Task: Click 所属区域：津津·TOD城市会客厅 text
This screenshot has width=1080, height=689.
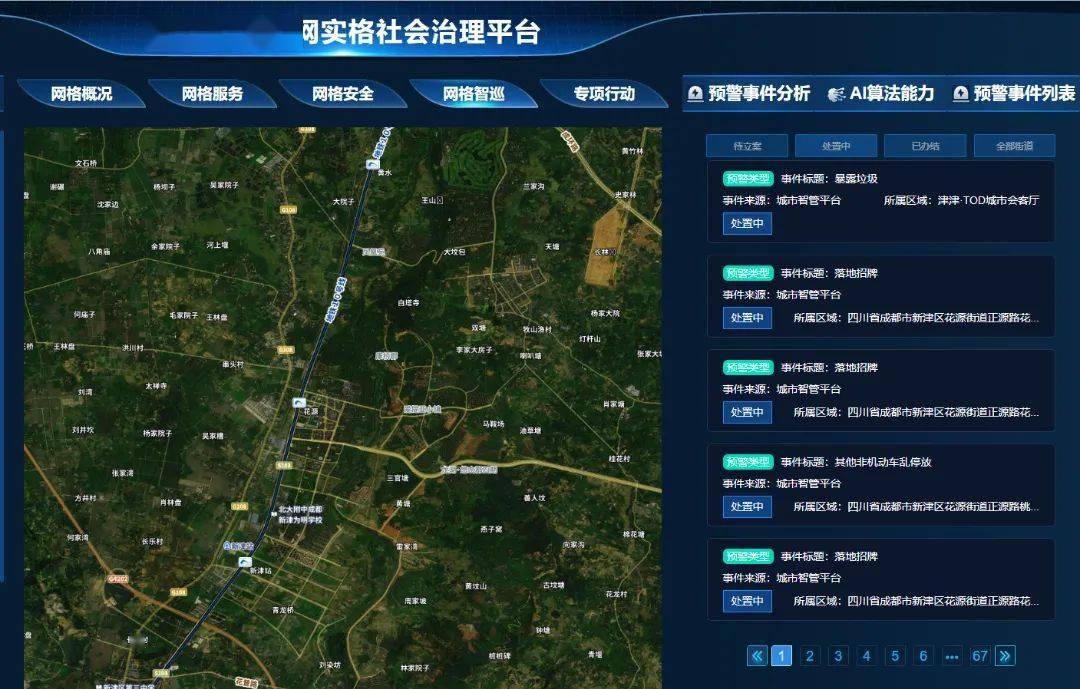Action: 962,200
